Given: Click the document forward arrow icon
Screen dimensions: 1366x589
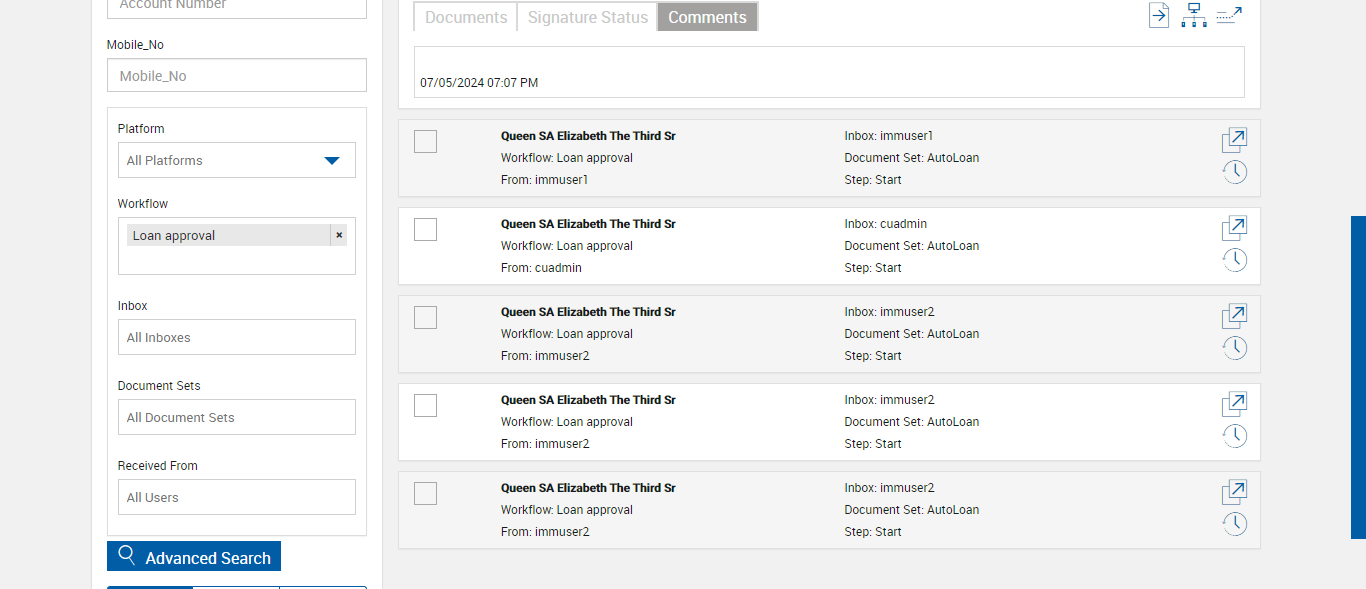Looking at the screenshot, I should tap(1159, 15).
